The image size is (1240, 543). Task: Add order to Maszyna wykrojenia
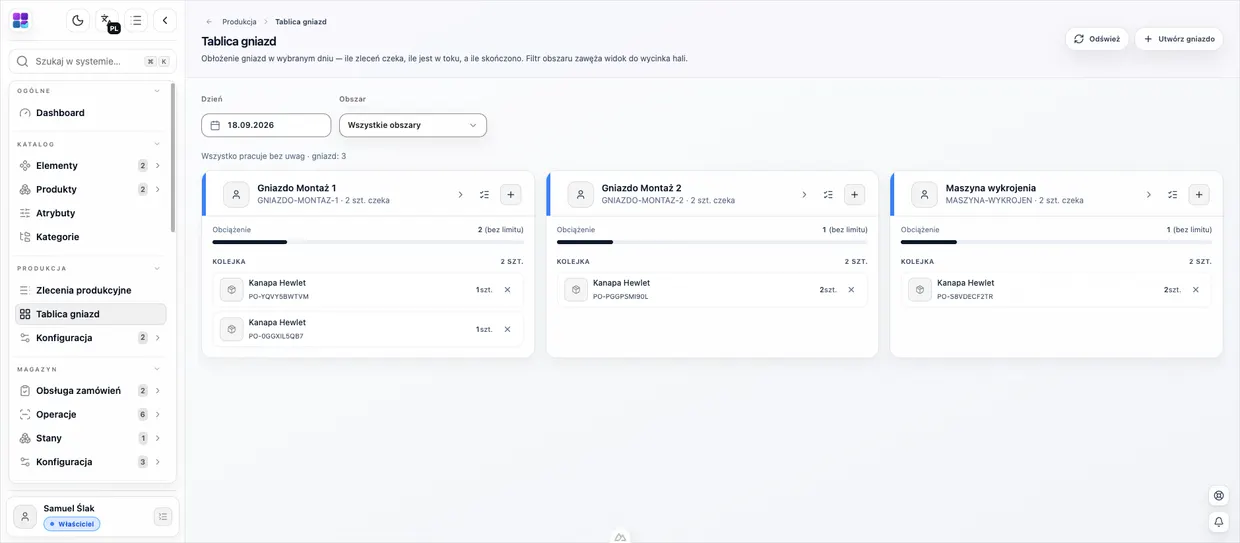point(1199,195)
